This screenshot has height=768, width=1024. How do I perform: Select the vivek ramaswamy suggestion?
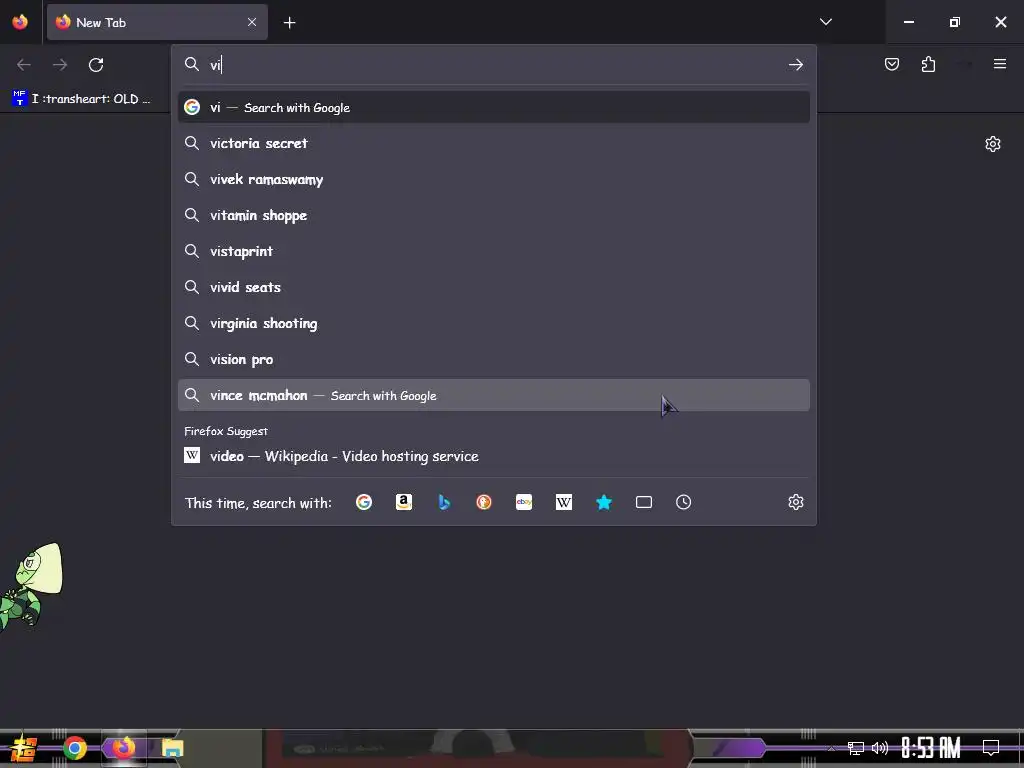coord(494,179)
